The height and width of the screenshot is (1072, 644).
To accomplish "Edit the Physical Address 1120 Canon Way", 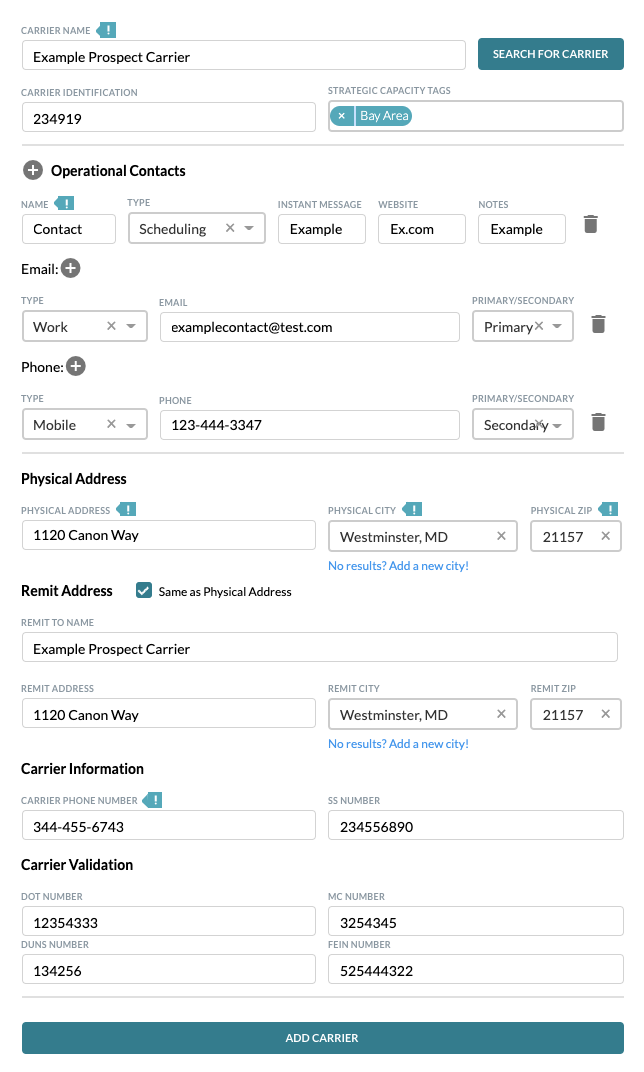I will tap(168, 535).
